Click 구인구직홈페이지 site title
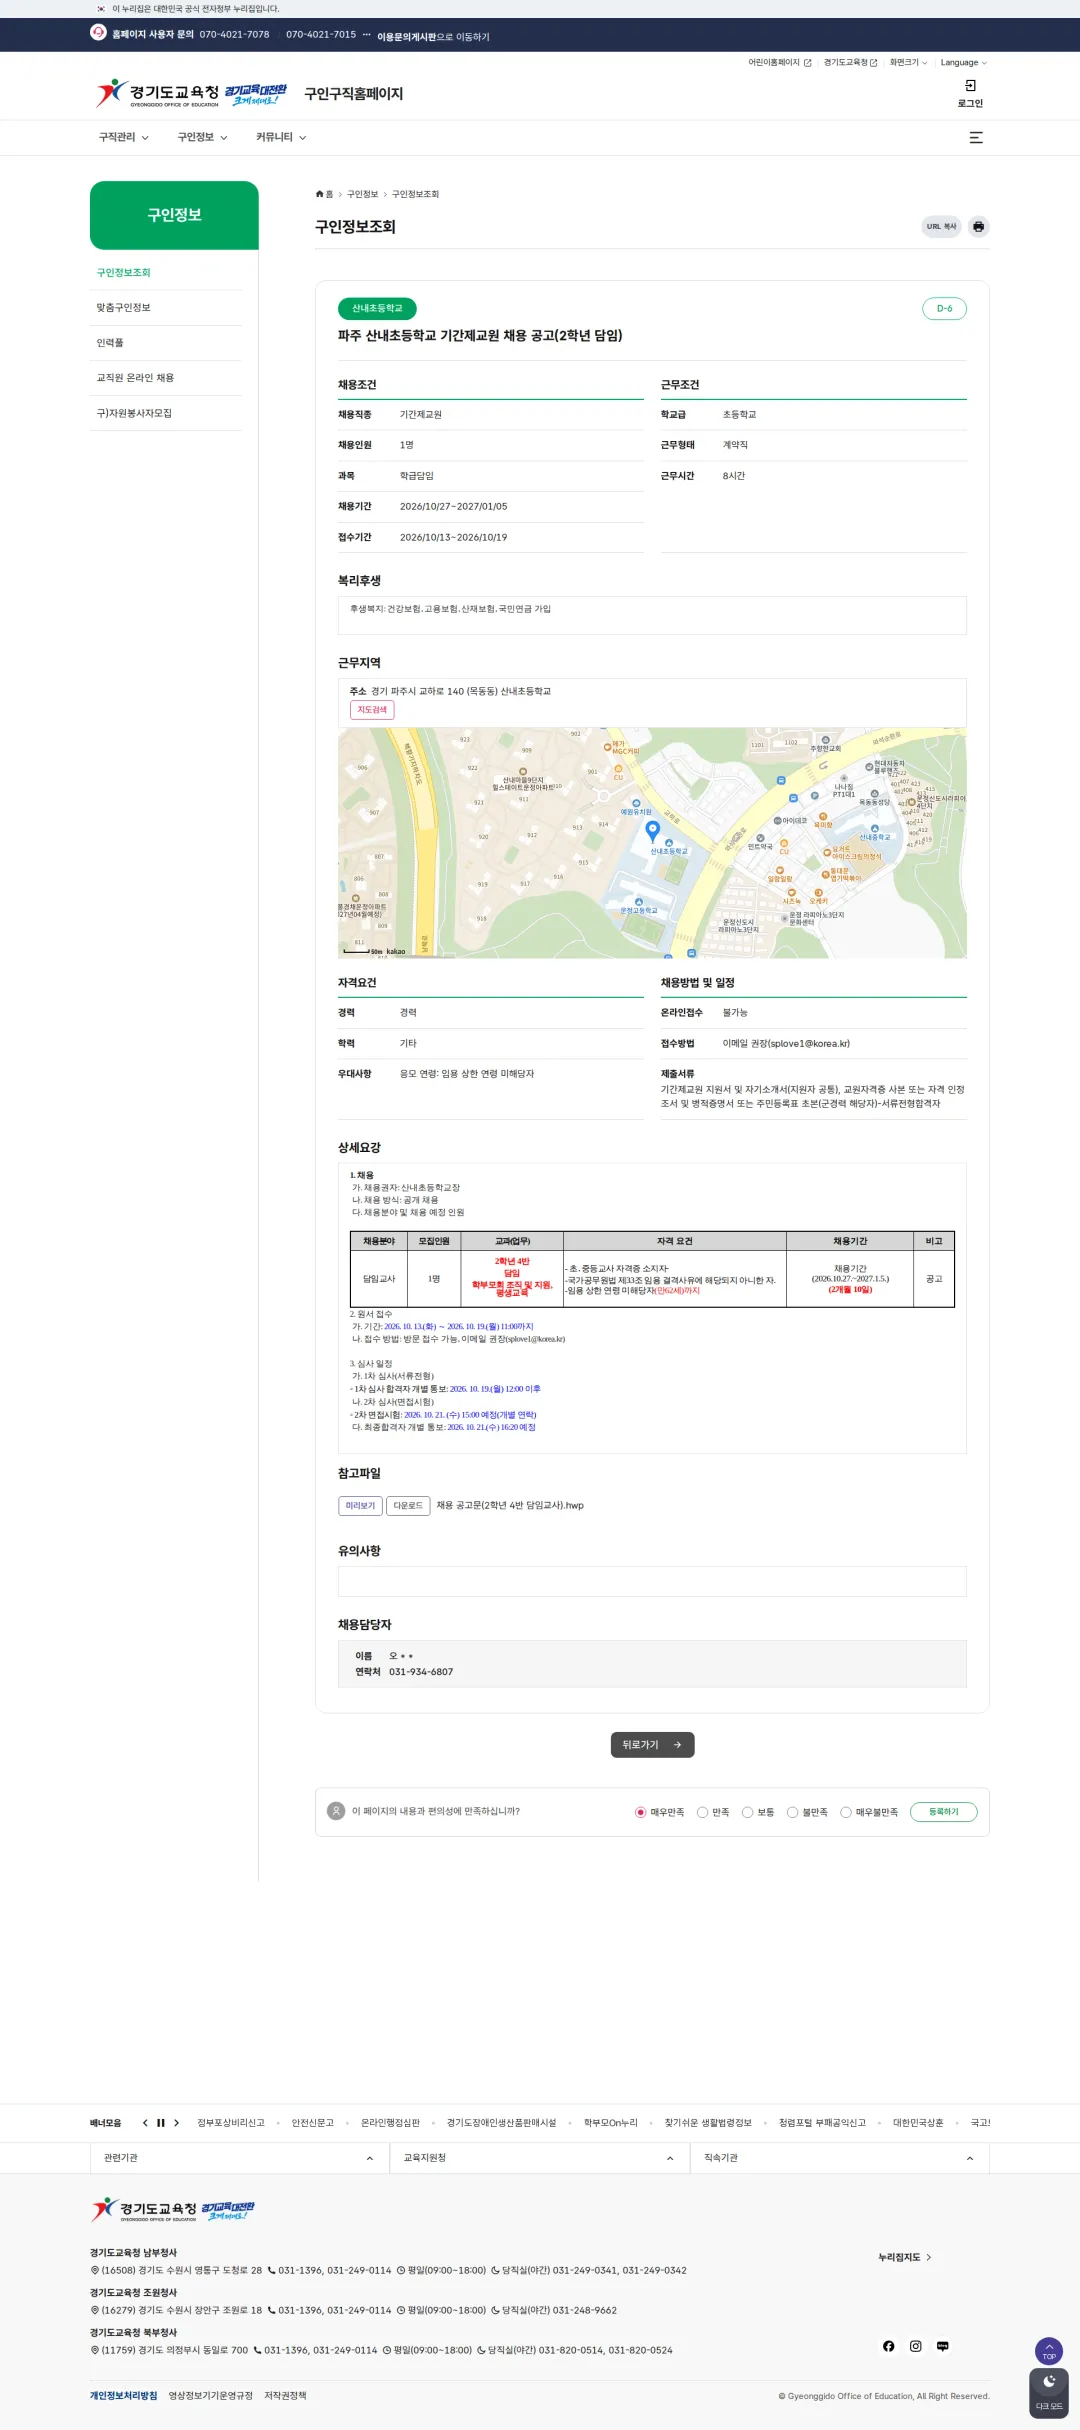1080x2430 pixels. point(354,94)
